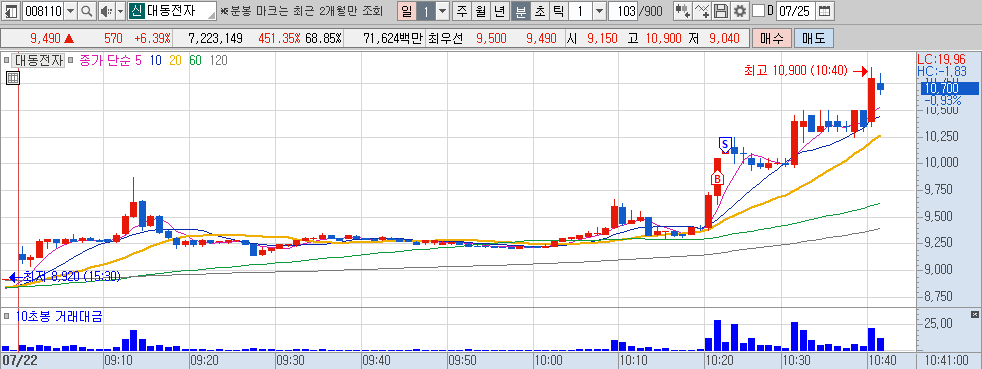The width and height of the screenshot is (982, 369).
Task: Click the 종가 단순 moving average label
Action: 105,61
